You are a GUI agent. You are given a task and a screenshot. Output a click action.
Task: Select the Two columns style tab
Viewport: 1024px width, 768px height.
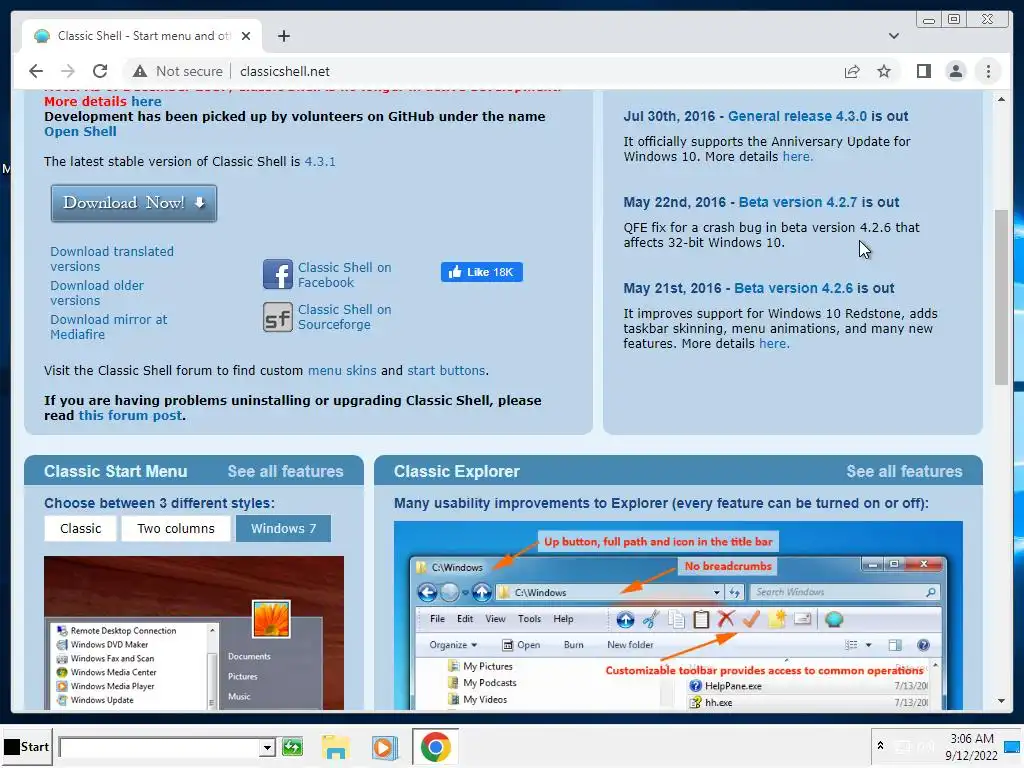(176, 528)
